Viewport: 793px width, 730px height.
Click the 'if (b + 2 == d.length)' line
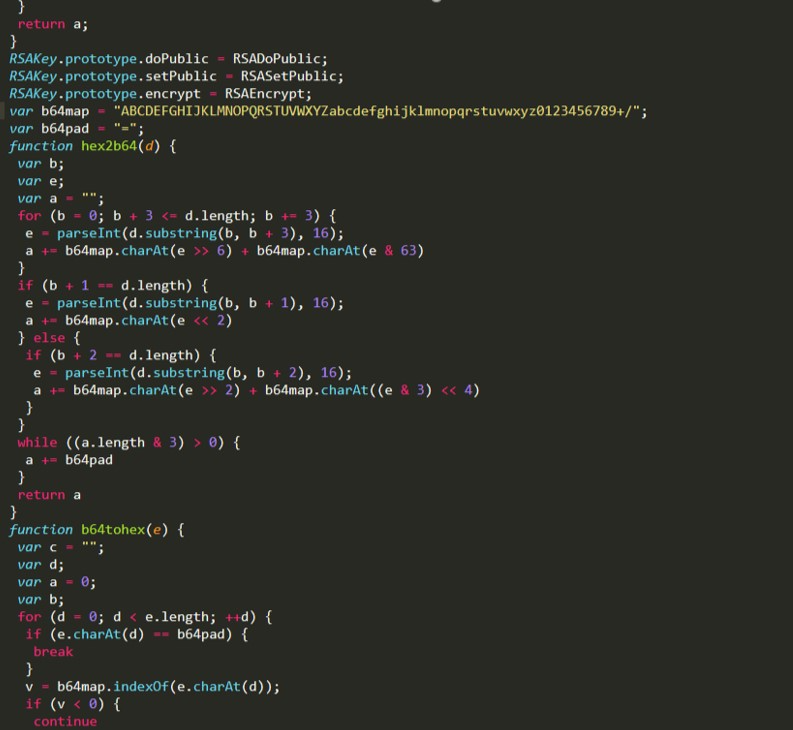point(121,356)
